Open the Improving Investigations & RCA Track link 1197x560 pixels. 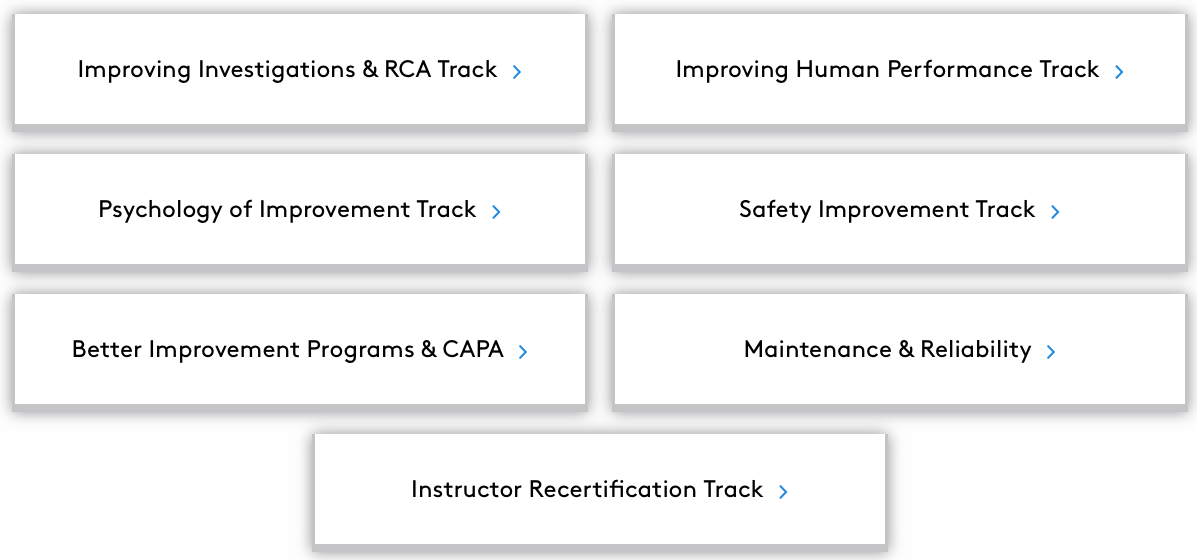click(x=287, y=69)
